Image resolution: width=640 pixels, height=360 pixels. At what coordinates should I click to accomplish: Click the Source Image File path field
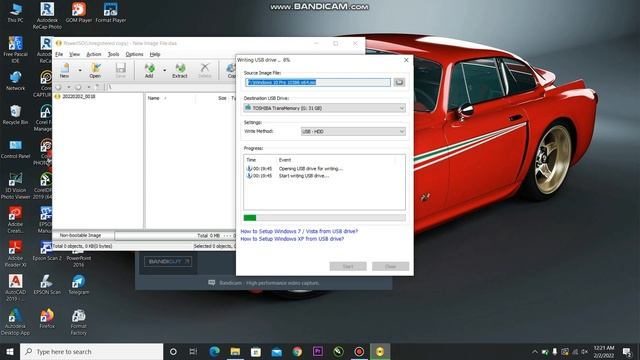(318, 82)
